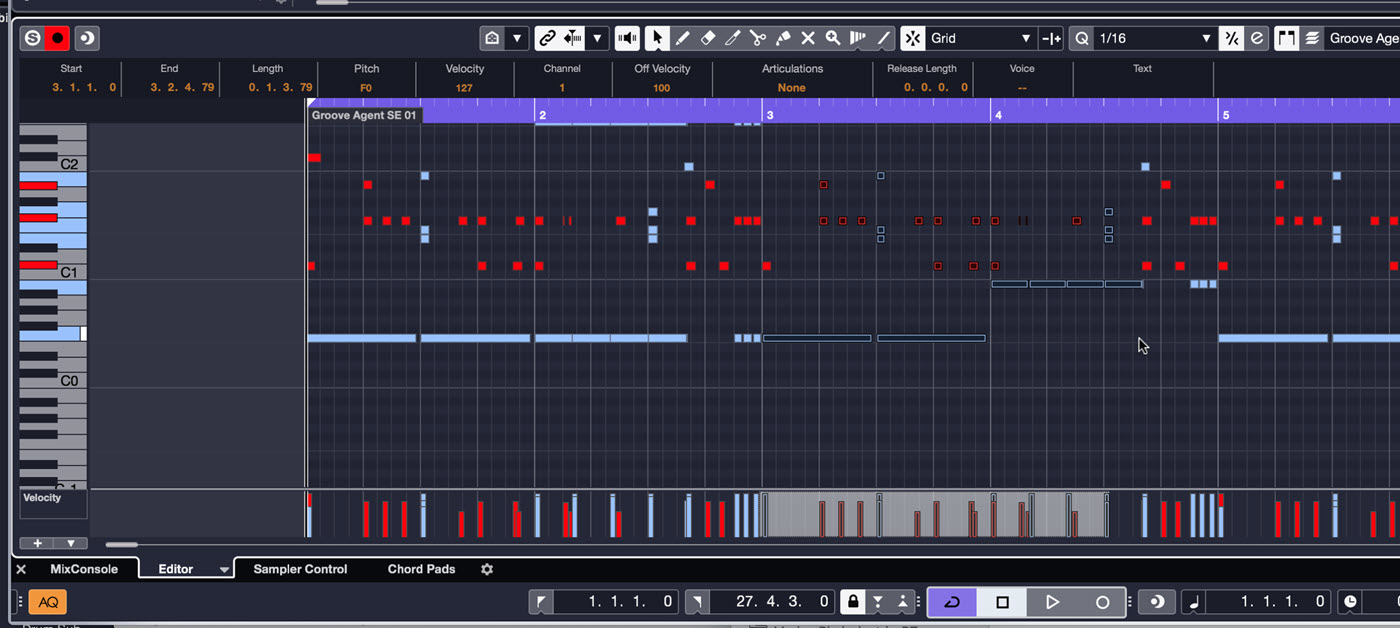1400x628 pixels.
Task: Expand the Editor tab dropdown arrow
Action: pyautogui.click(x=224, y=570)
